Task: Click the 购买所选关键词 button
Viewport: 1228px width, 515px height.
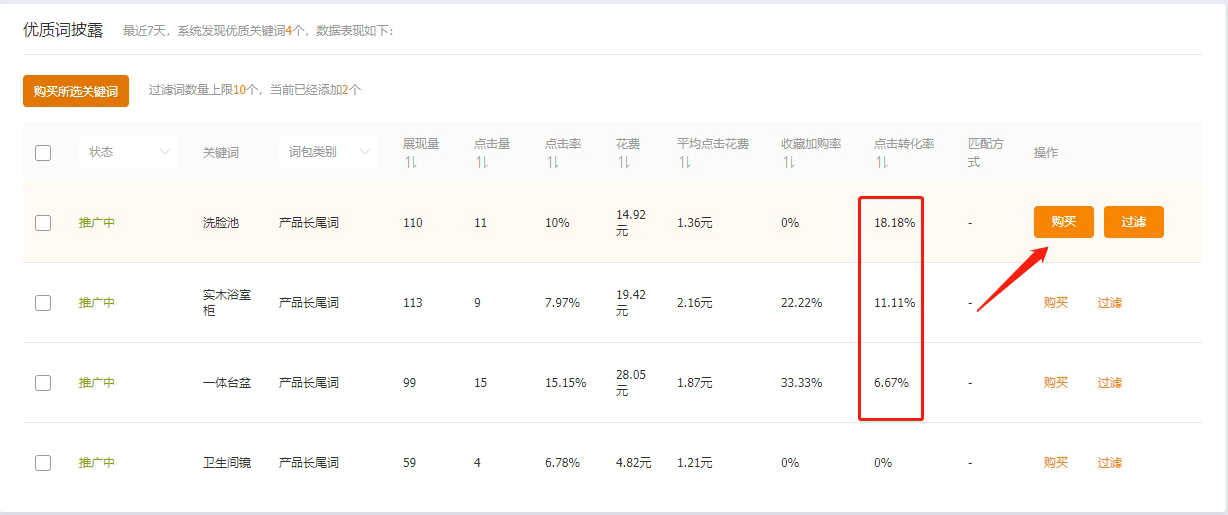Action: tap(76, 90)
